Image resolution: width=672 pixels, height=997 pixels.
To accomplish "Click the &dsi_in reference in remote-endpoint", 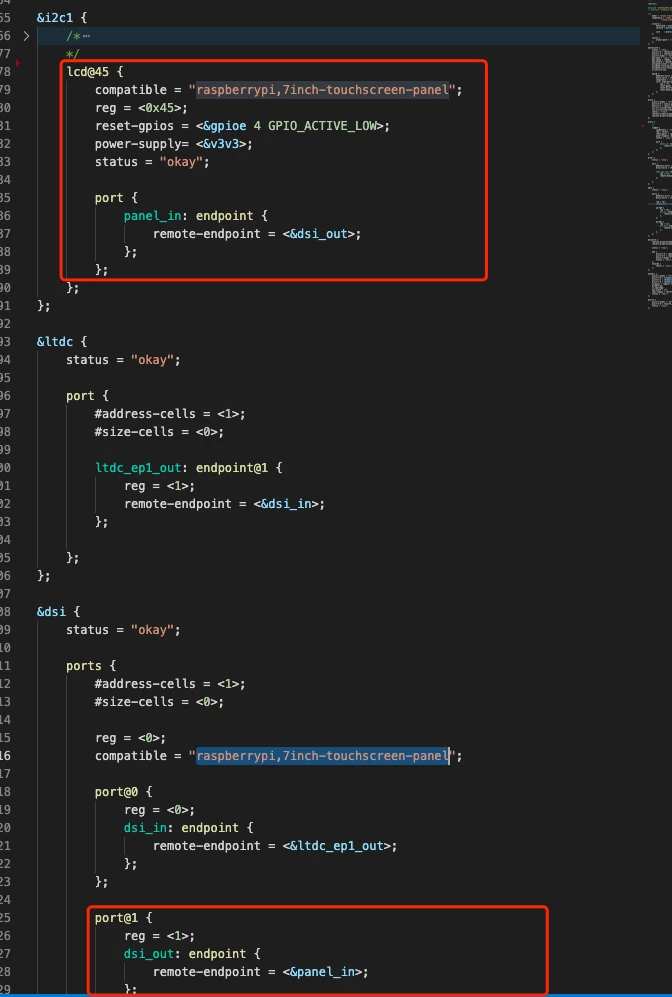I will 286,504.
